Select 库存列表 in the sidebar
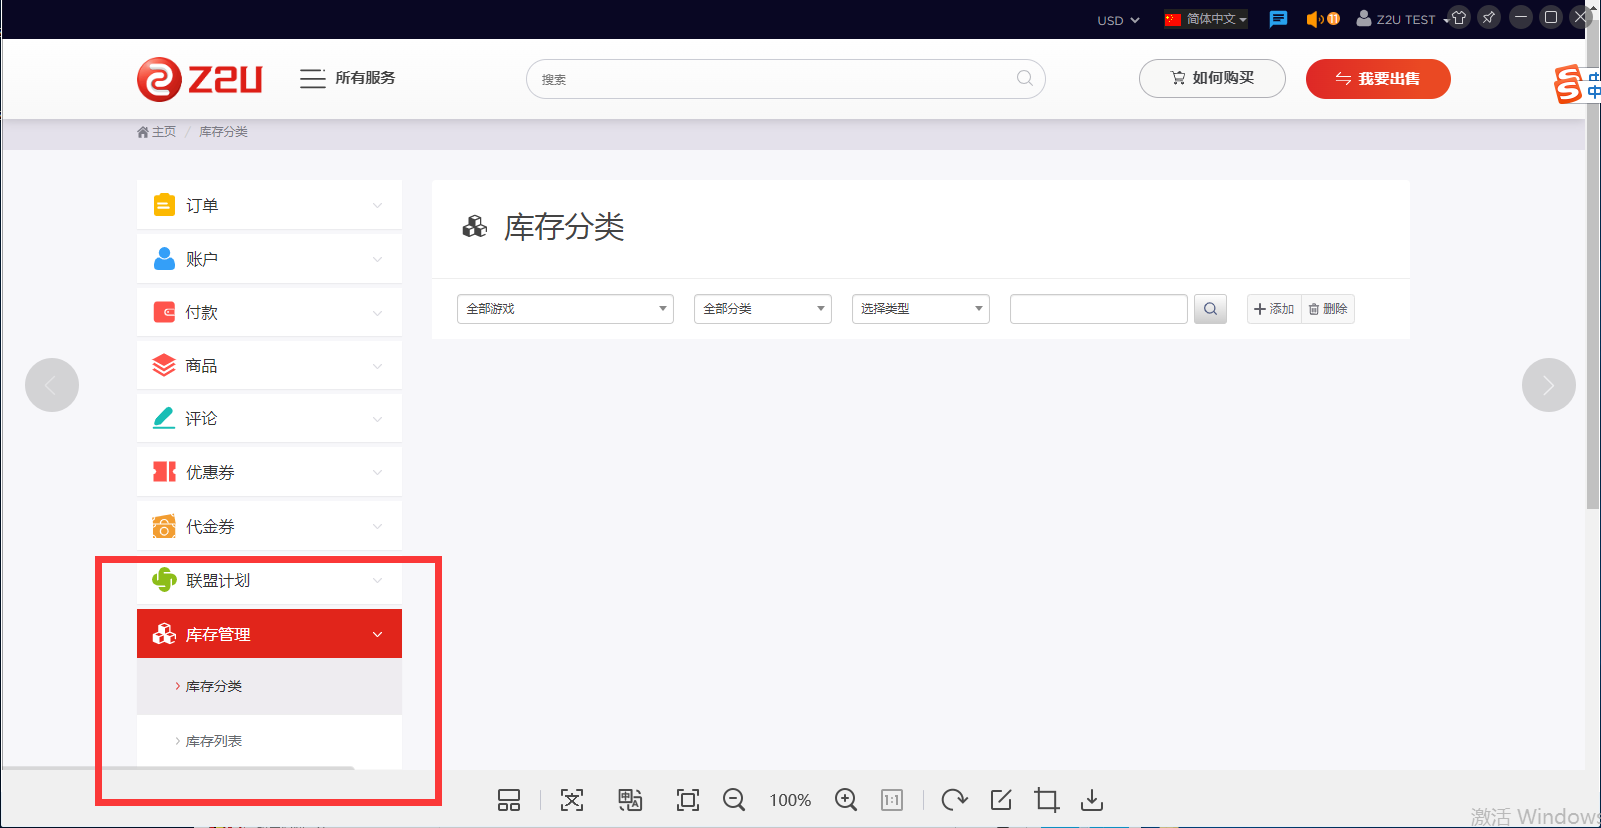Viewport: 1601px width, 828px height. tap(214, 741)
